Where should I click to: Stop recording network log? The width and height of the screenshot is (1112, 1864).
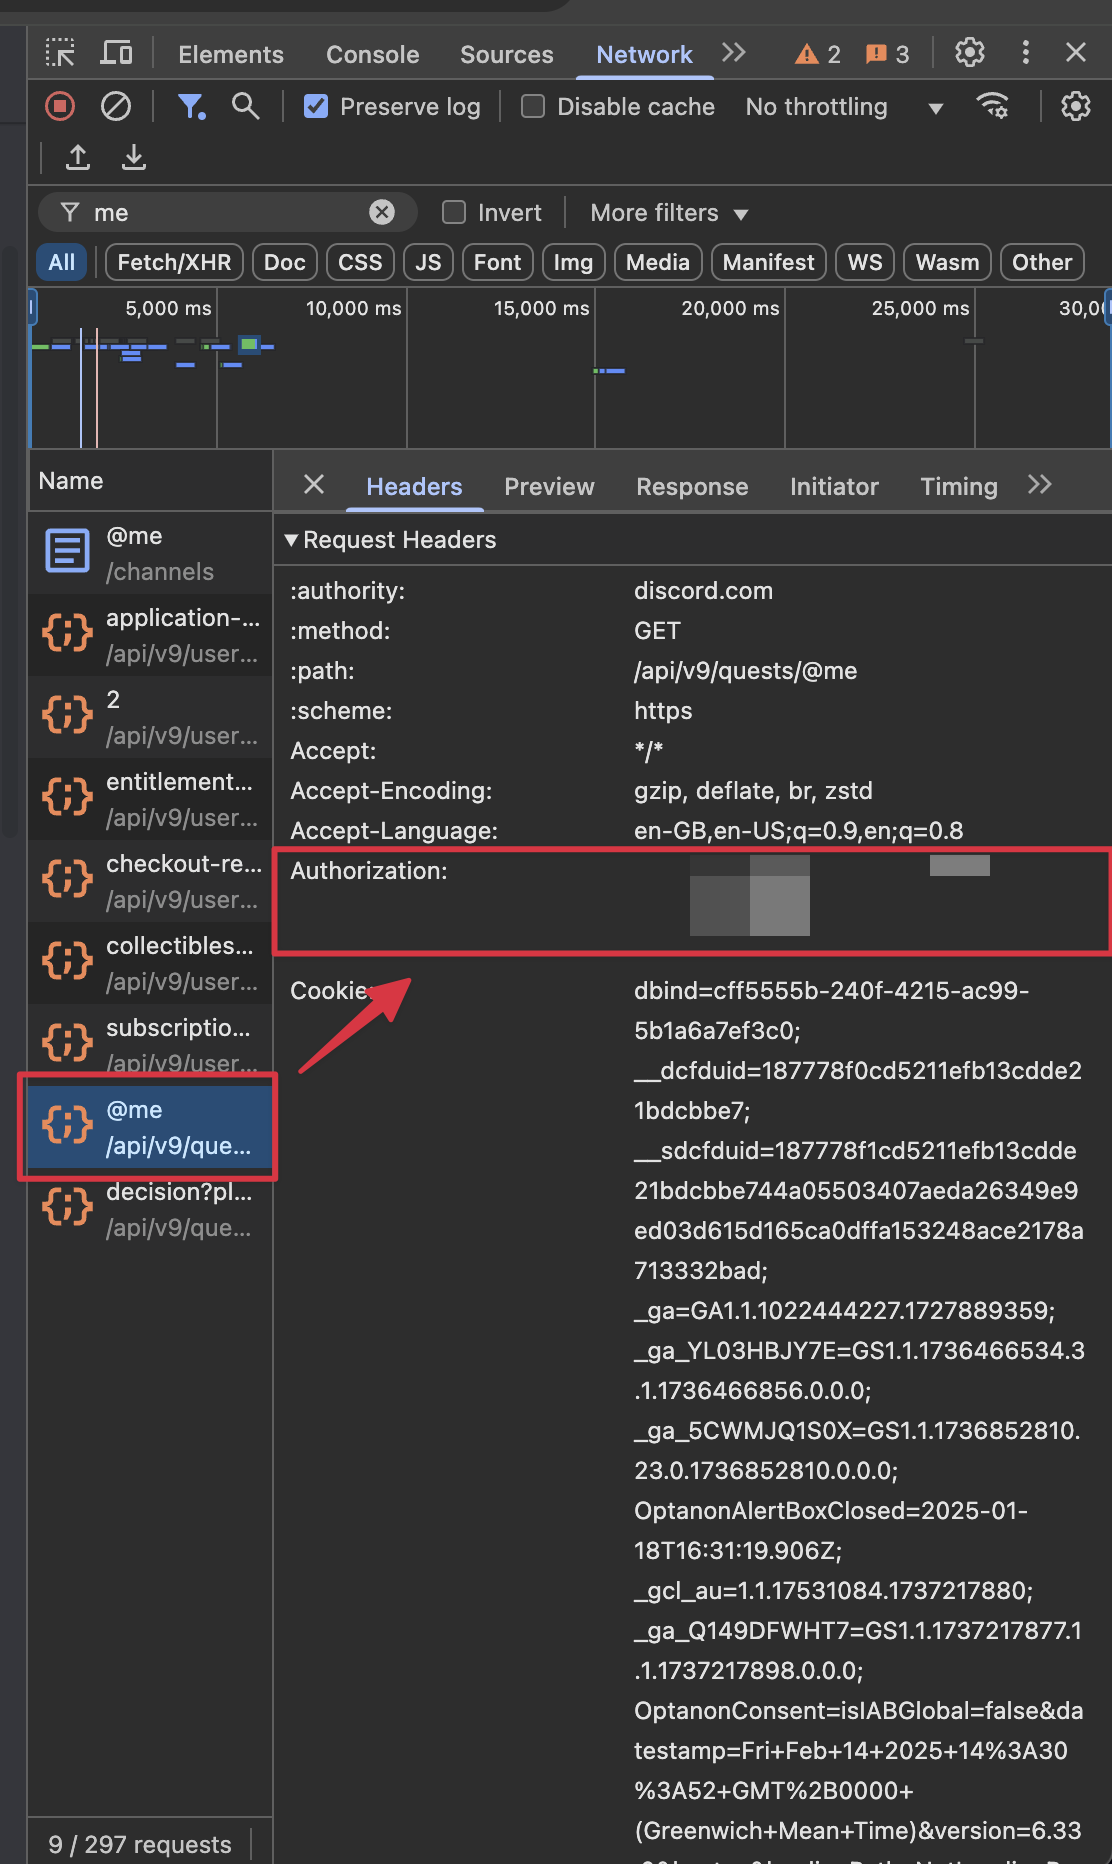[x=60, y=106]
